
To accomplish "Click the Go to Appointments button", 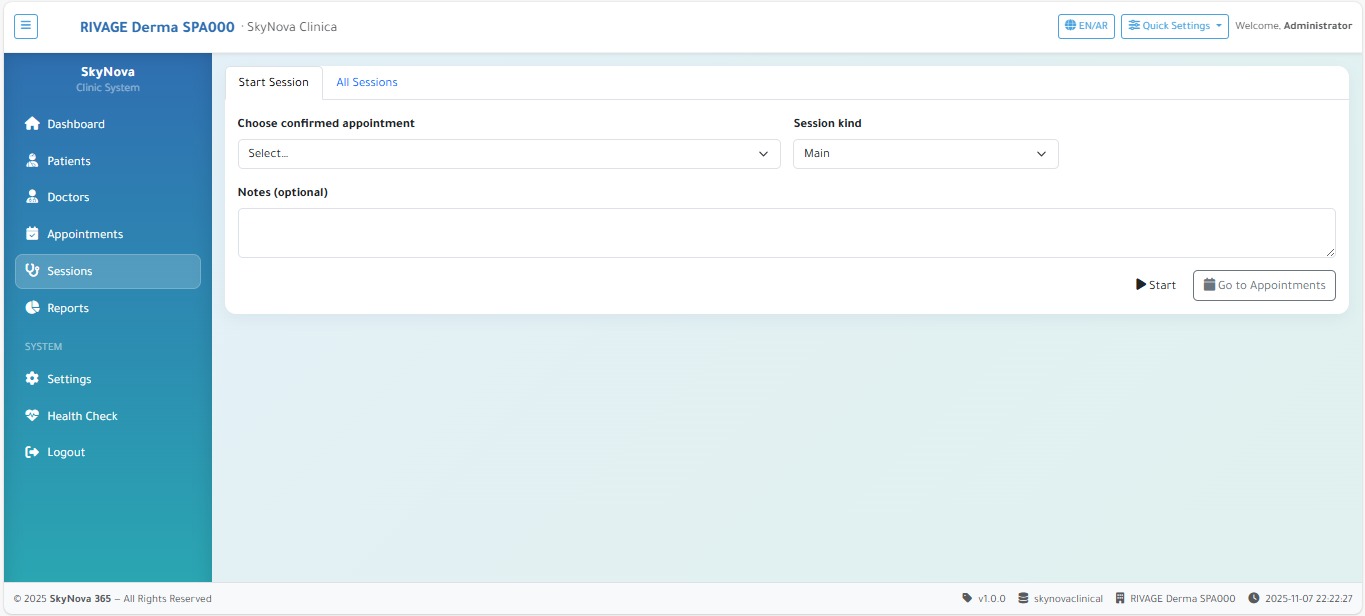I will pos(1264,285).
